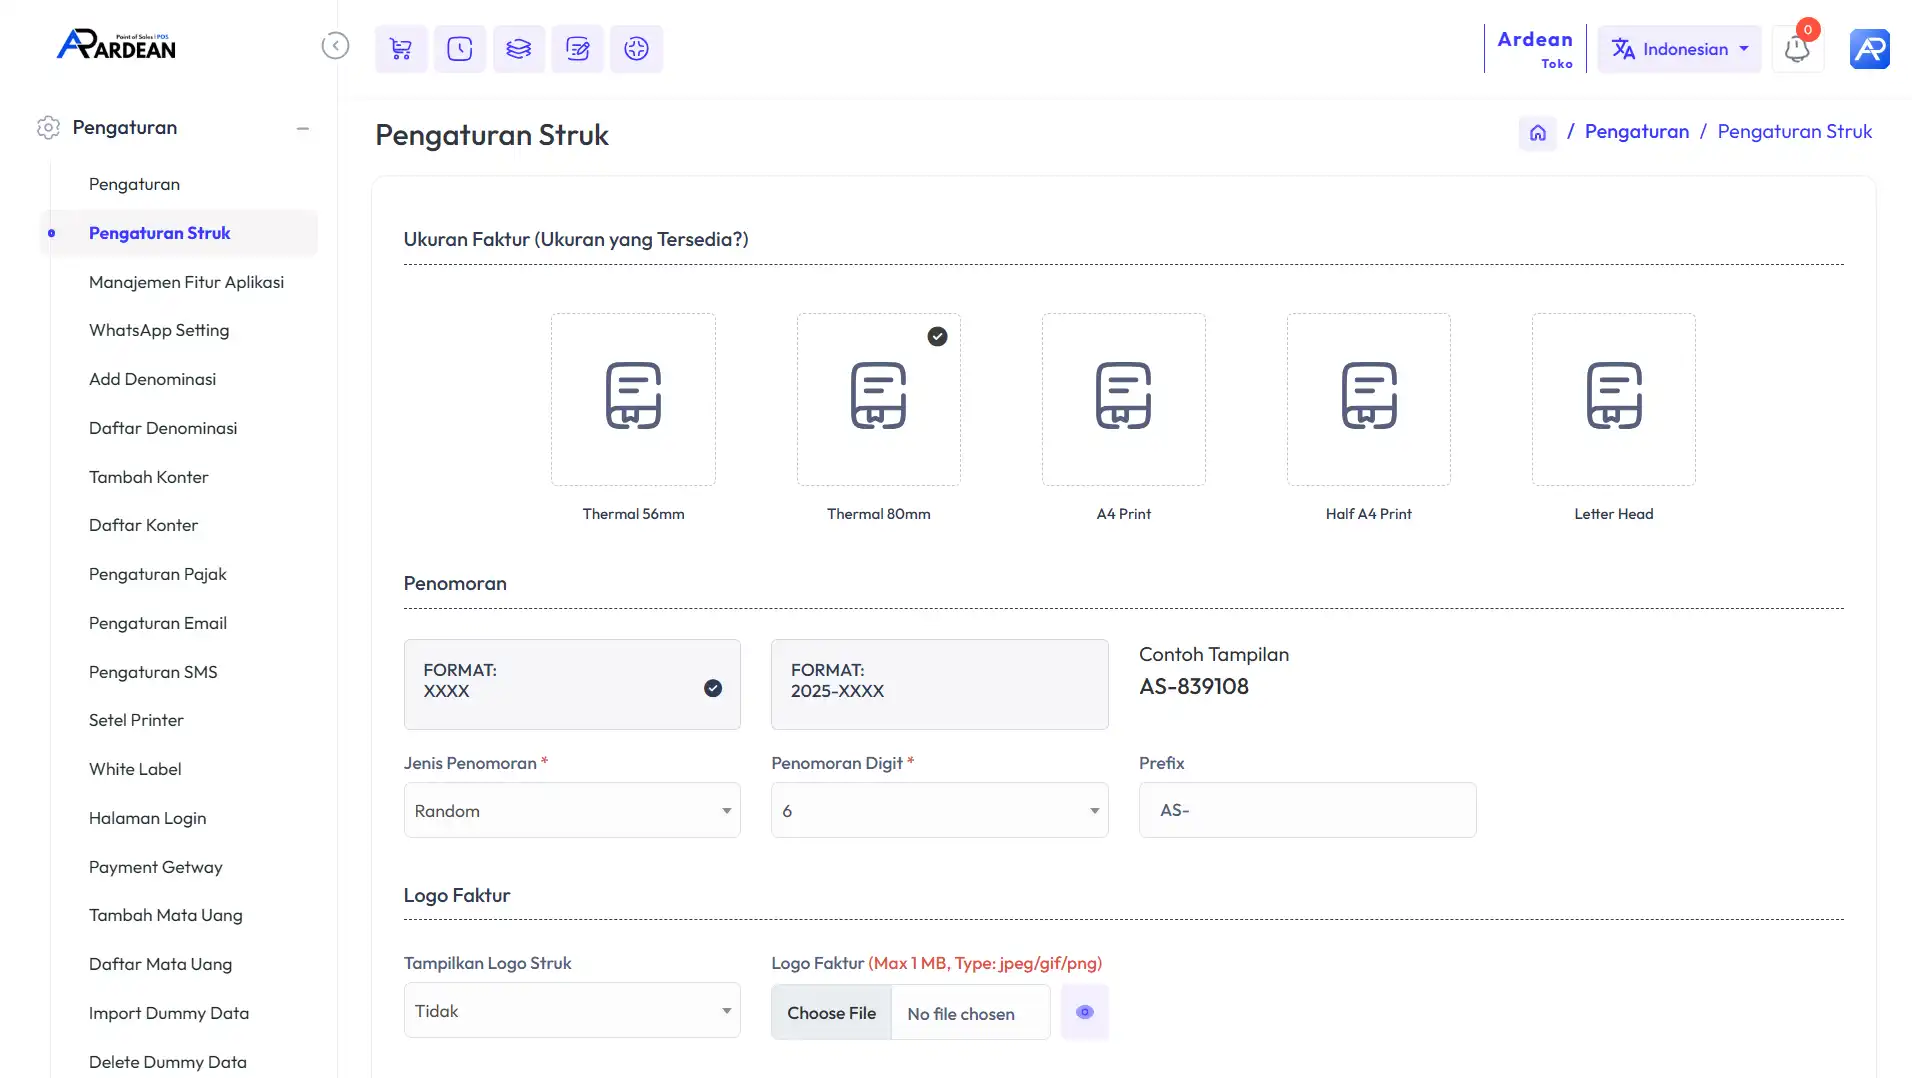Screen dimensions: 1912x1078
Task: Click the Contoh Tampilan label
Action: pyautogui.click(x=1214, y=655)
